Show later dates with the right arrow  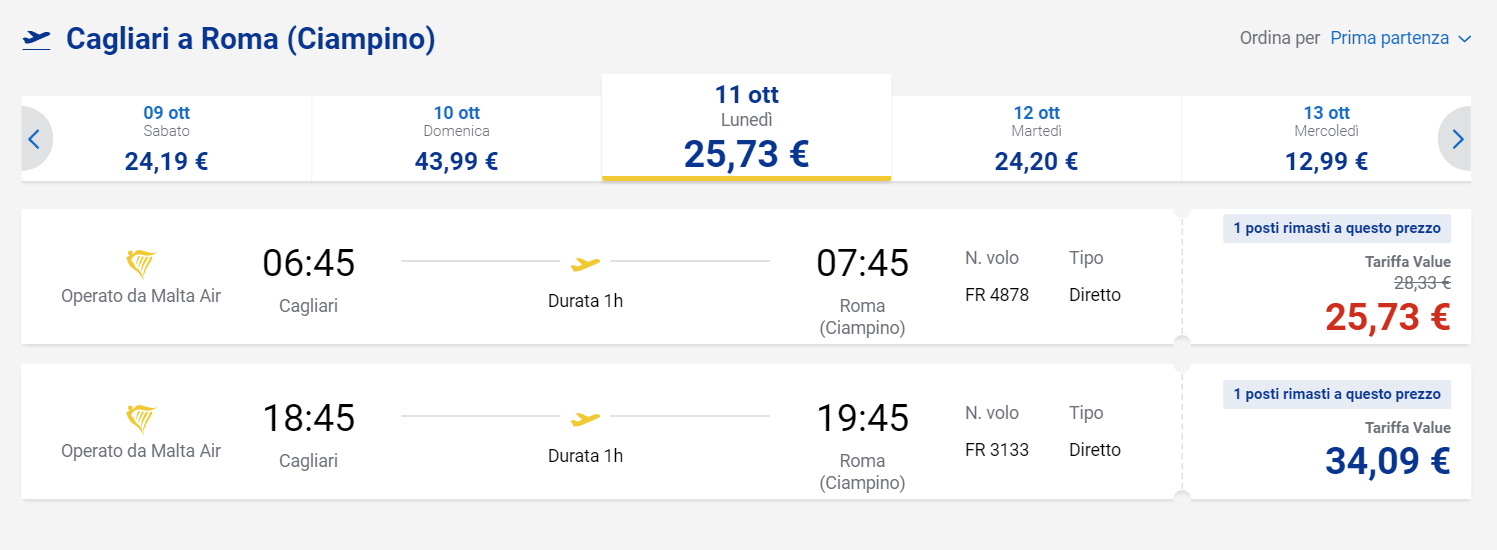click(1456, 139)
